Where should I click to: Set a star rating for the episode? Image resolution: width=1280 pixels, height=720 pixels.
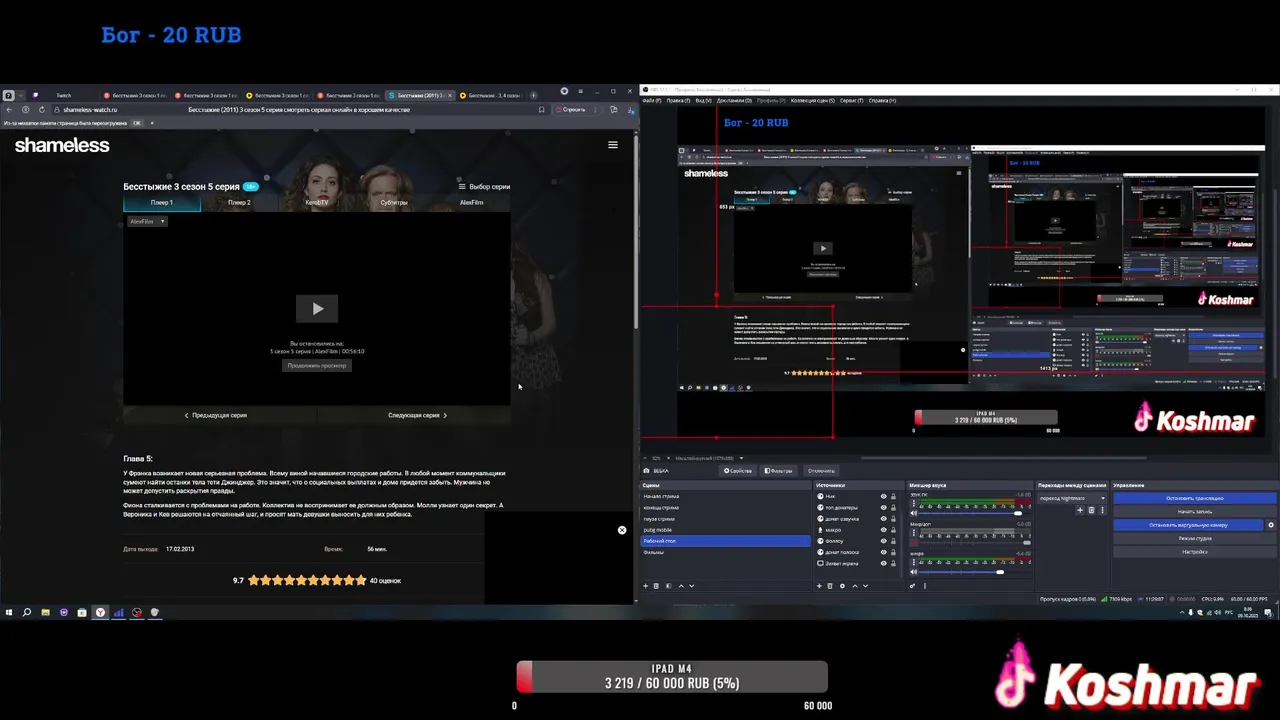(x=307, y=580)
